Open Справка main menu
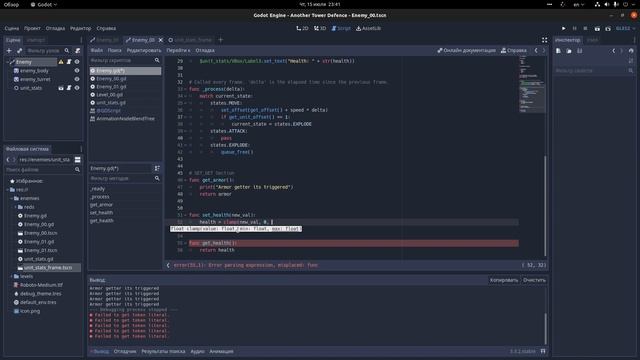The width and height of the screenshot is (640, 360). pyautogui.click(x=106, y=29)
